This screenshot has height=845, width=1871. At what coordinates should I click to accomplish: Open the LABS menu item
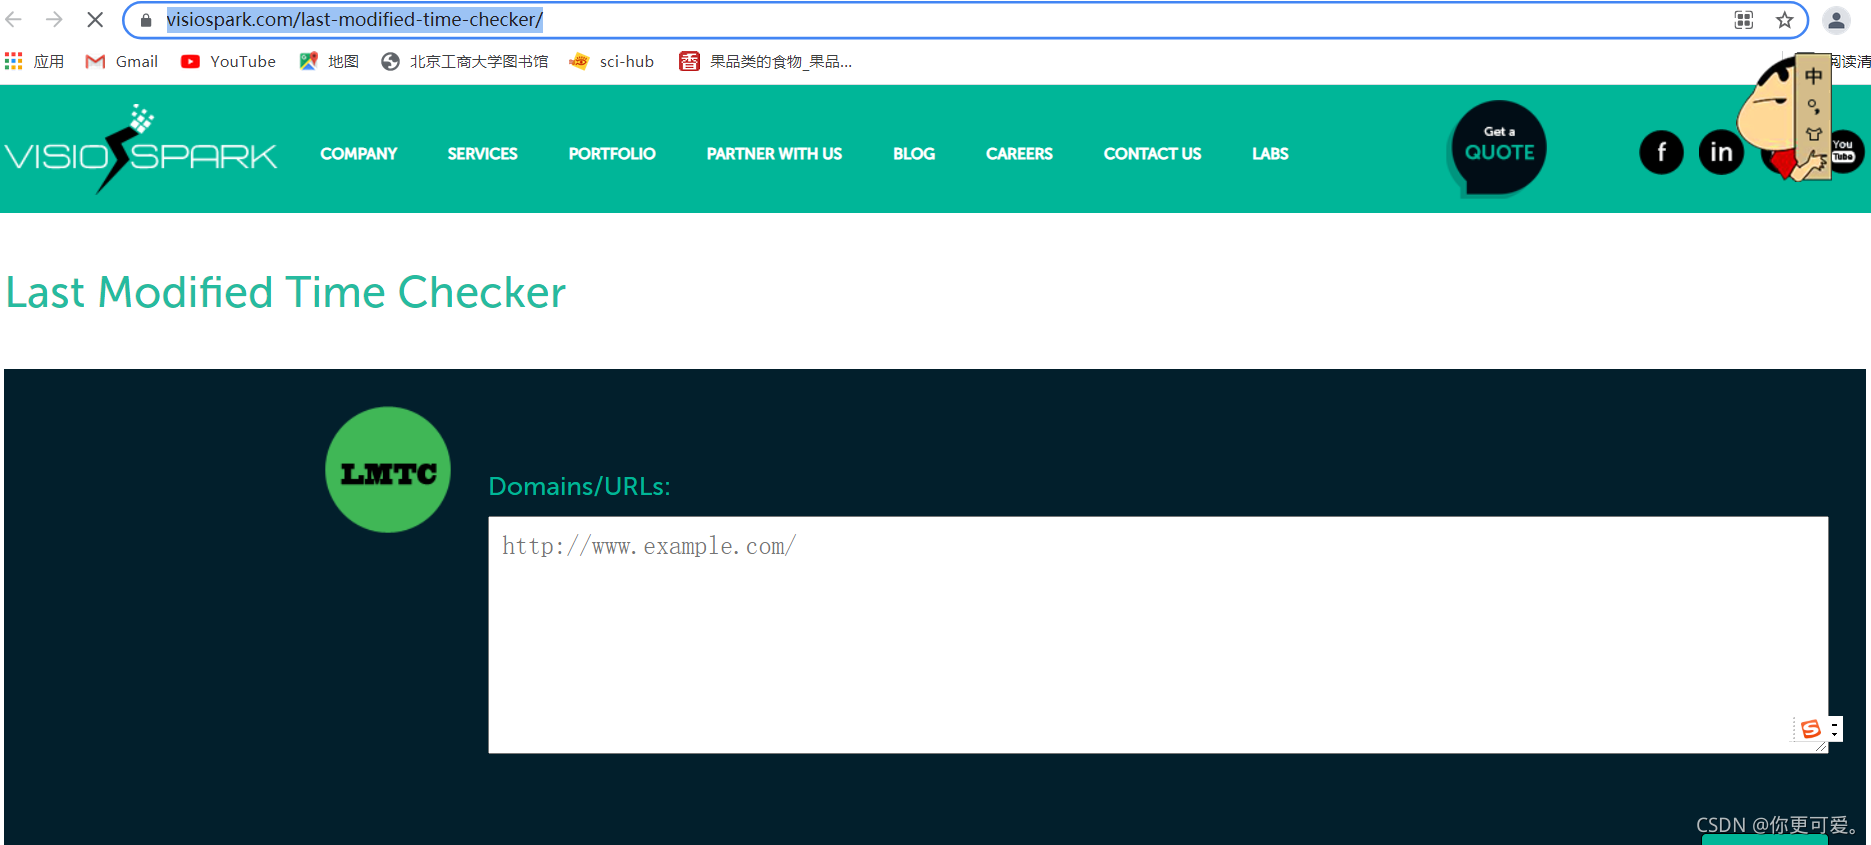[x=1270, y=153]
